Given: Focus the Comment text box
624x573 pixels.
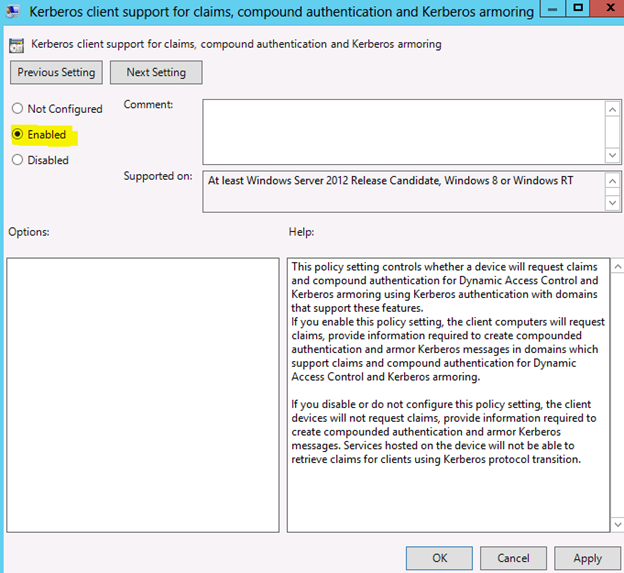Looking at the screenshot, I should click(404, 132).
